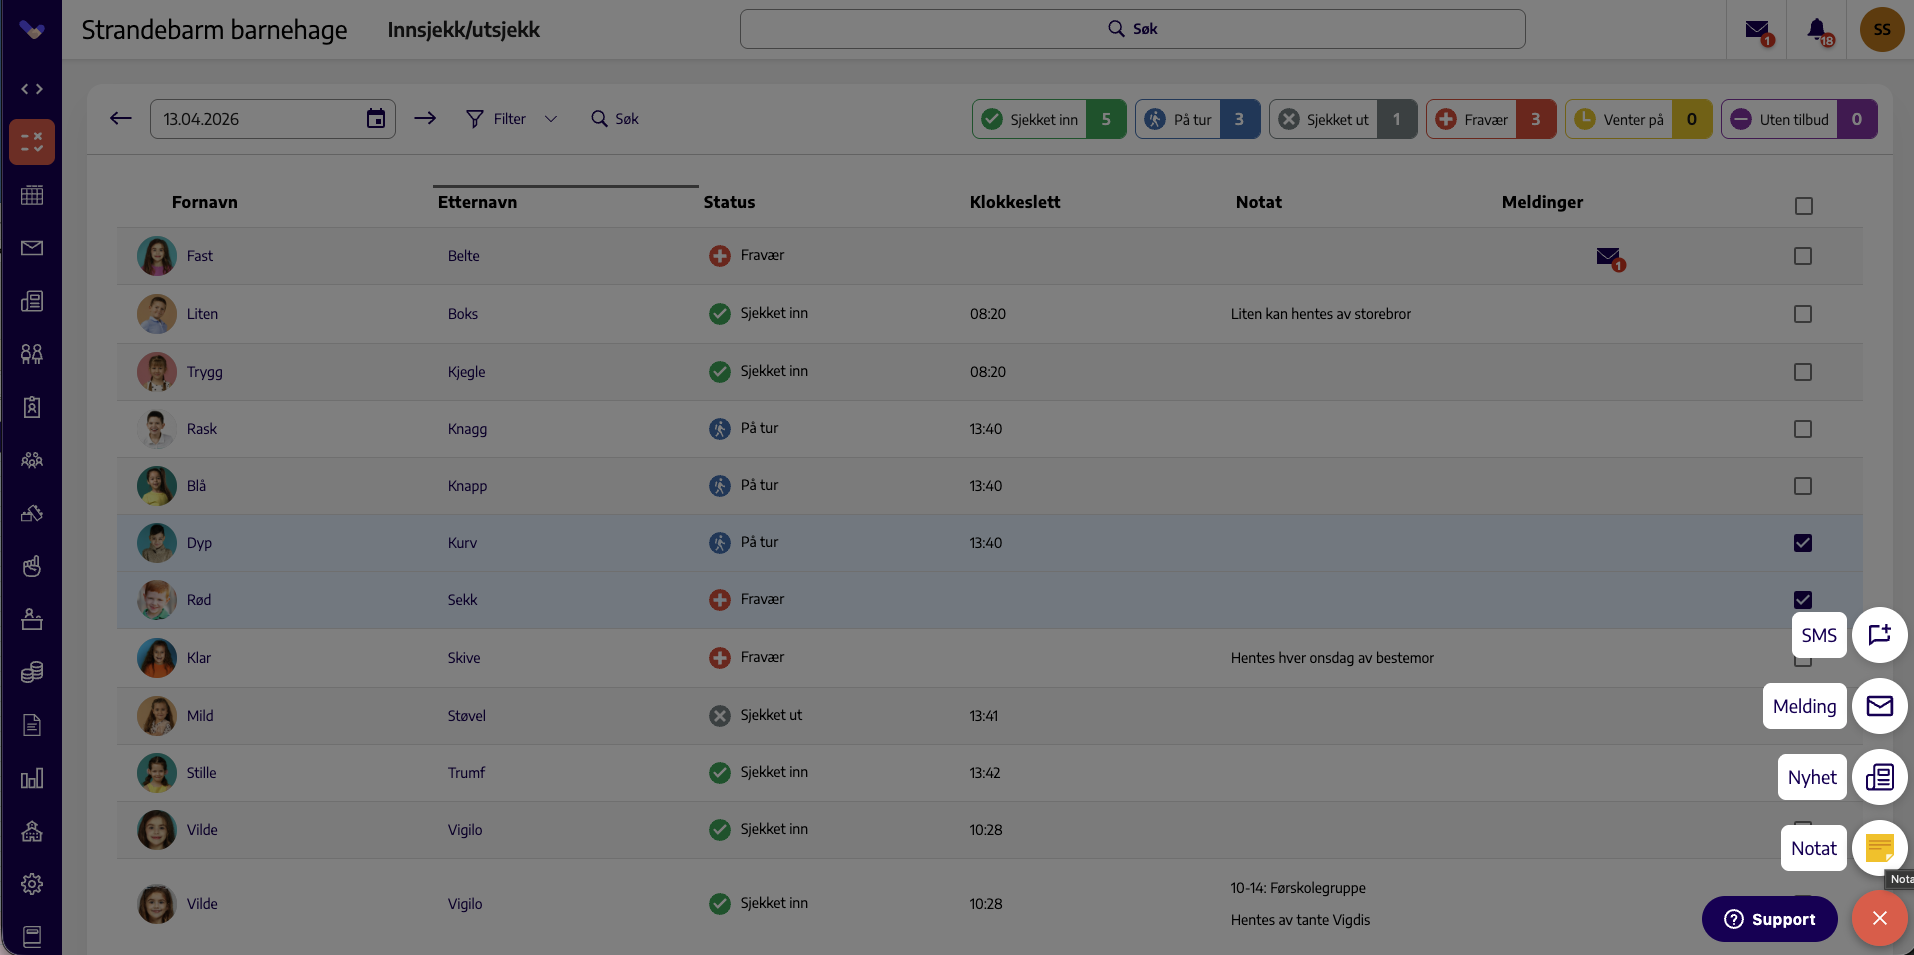Screen dimensions: 1914x955
Task: Open the calendar picker icon in date field
Action: click(x=376, y=119)
